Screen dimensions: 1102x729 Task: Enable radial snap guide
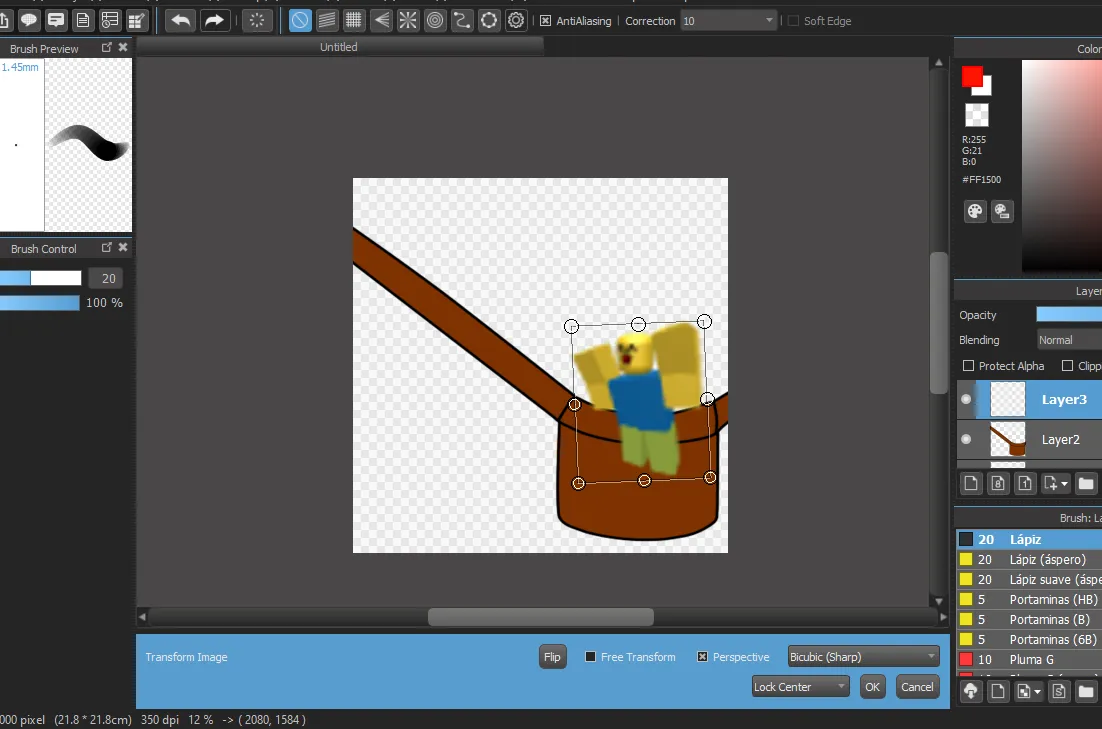tap(408, 20)
